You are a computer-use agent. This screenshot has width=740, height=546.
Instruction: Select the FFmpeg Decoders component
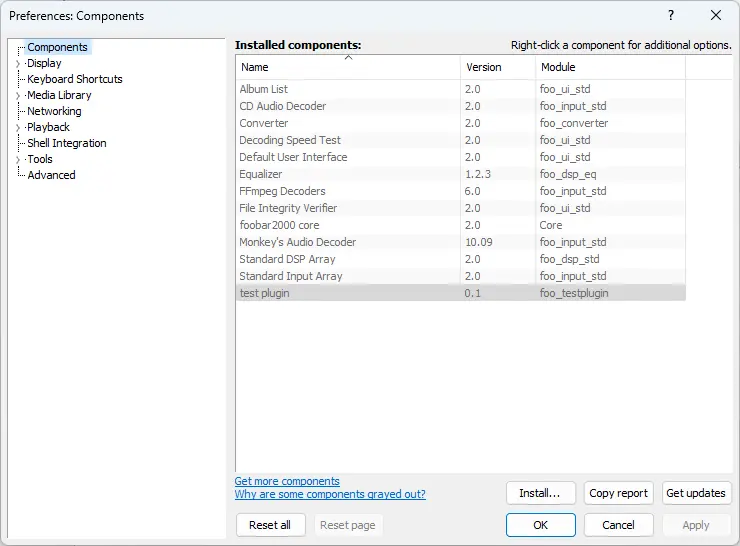tap(461, 191)
